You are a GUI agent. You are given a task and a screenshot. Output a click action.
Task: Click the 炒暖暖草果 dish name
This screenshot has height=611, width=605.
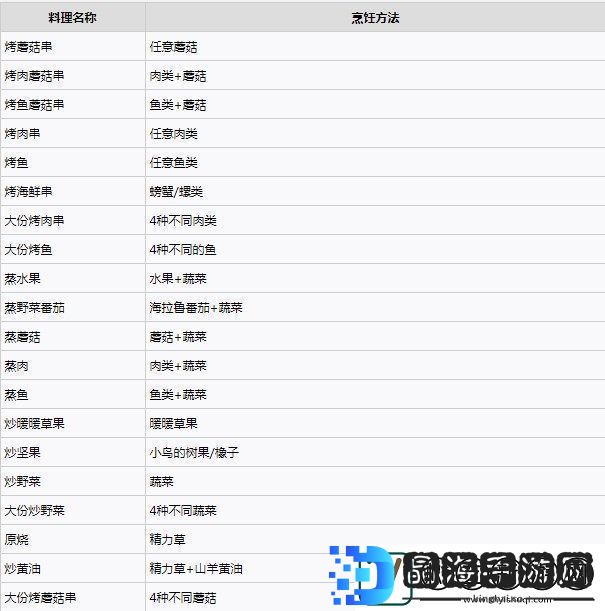[34, 424]
